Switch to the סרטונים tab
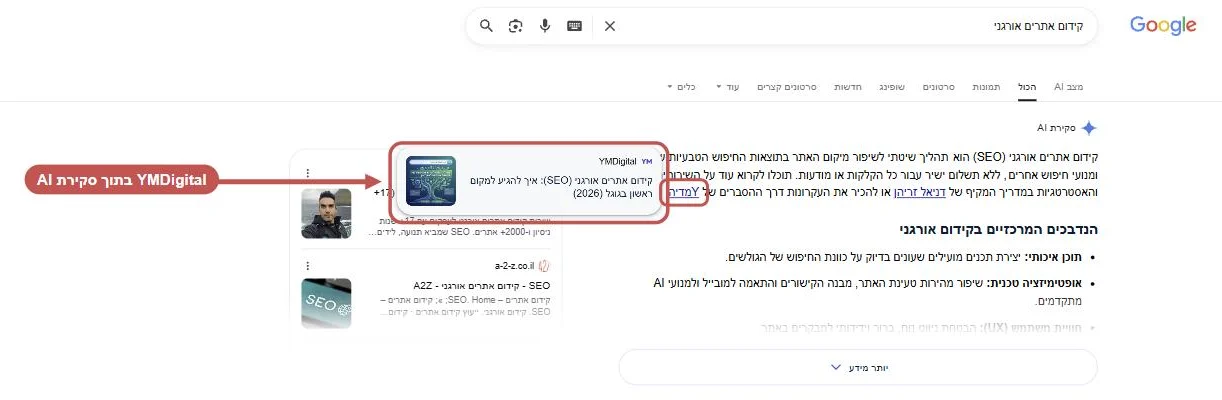Image resolution: width=1222 pixels, height=400 pixels. (x=937, y=87)
